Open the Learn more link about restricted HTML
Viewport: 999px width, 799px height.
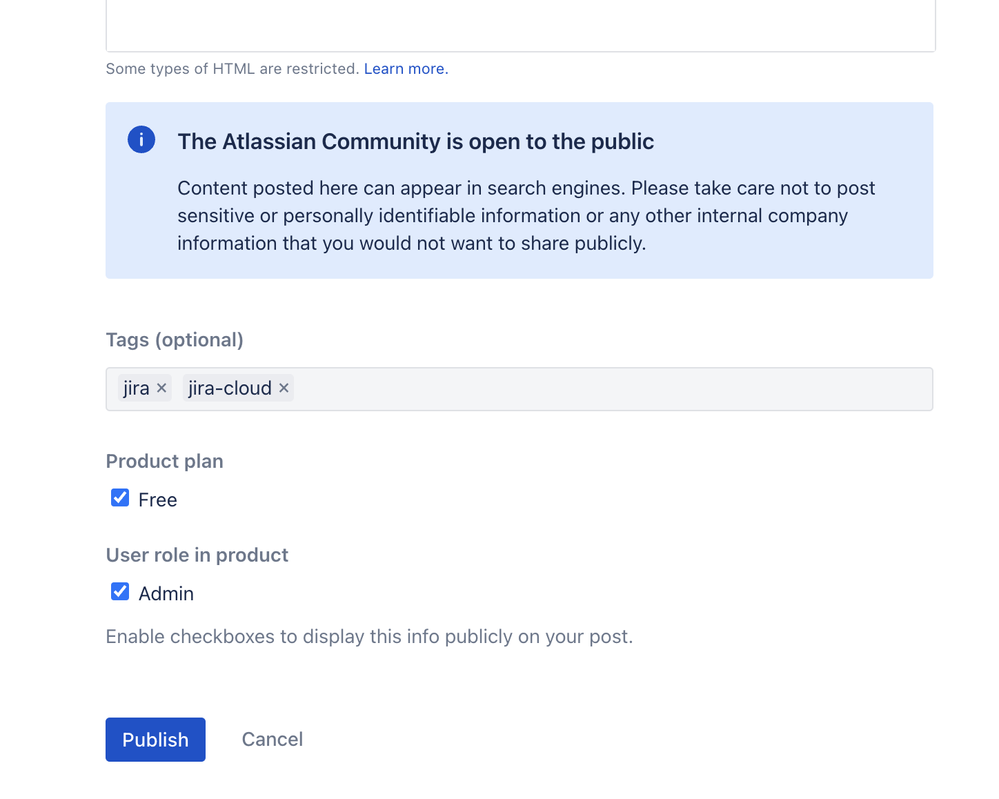click(x=404, y=68)
